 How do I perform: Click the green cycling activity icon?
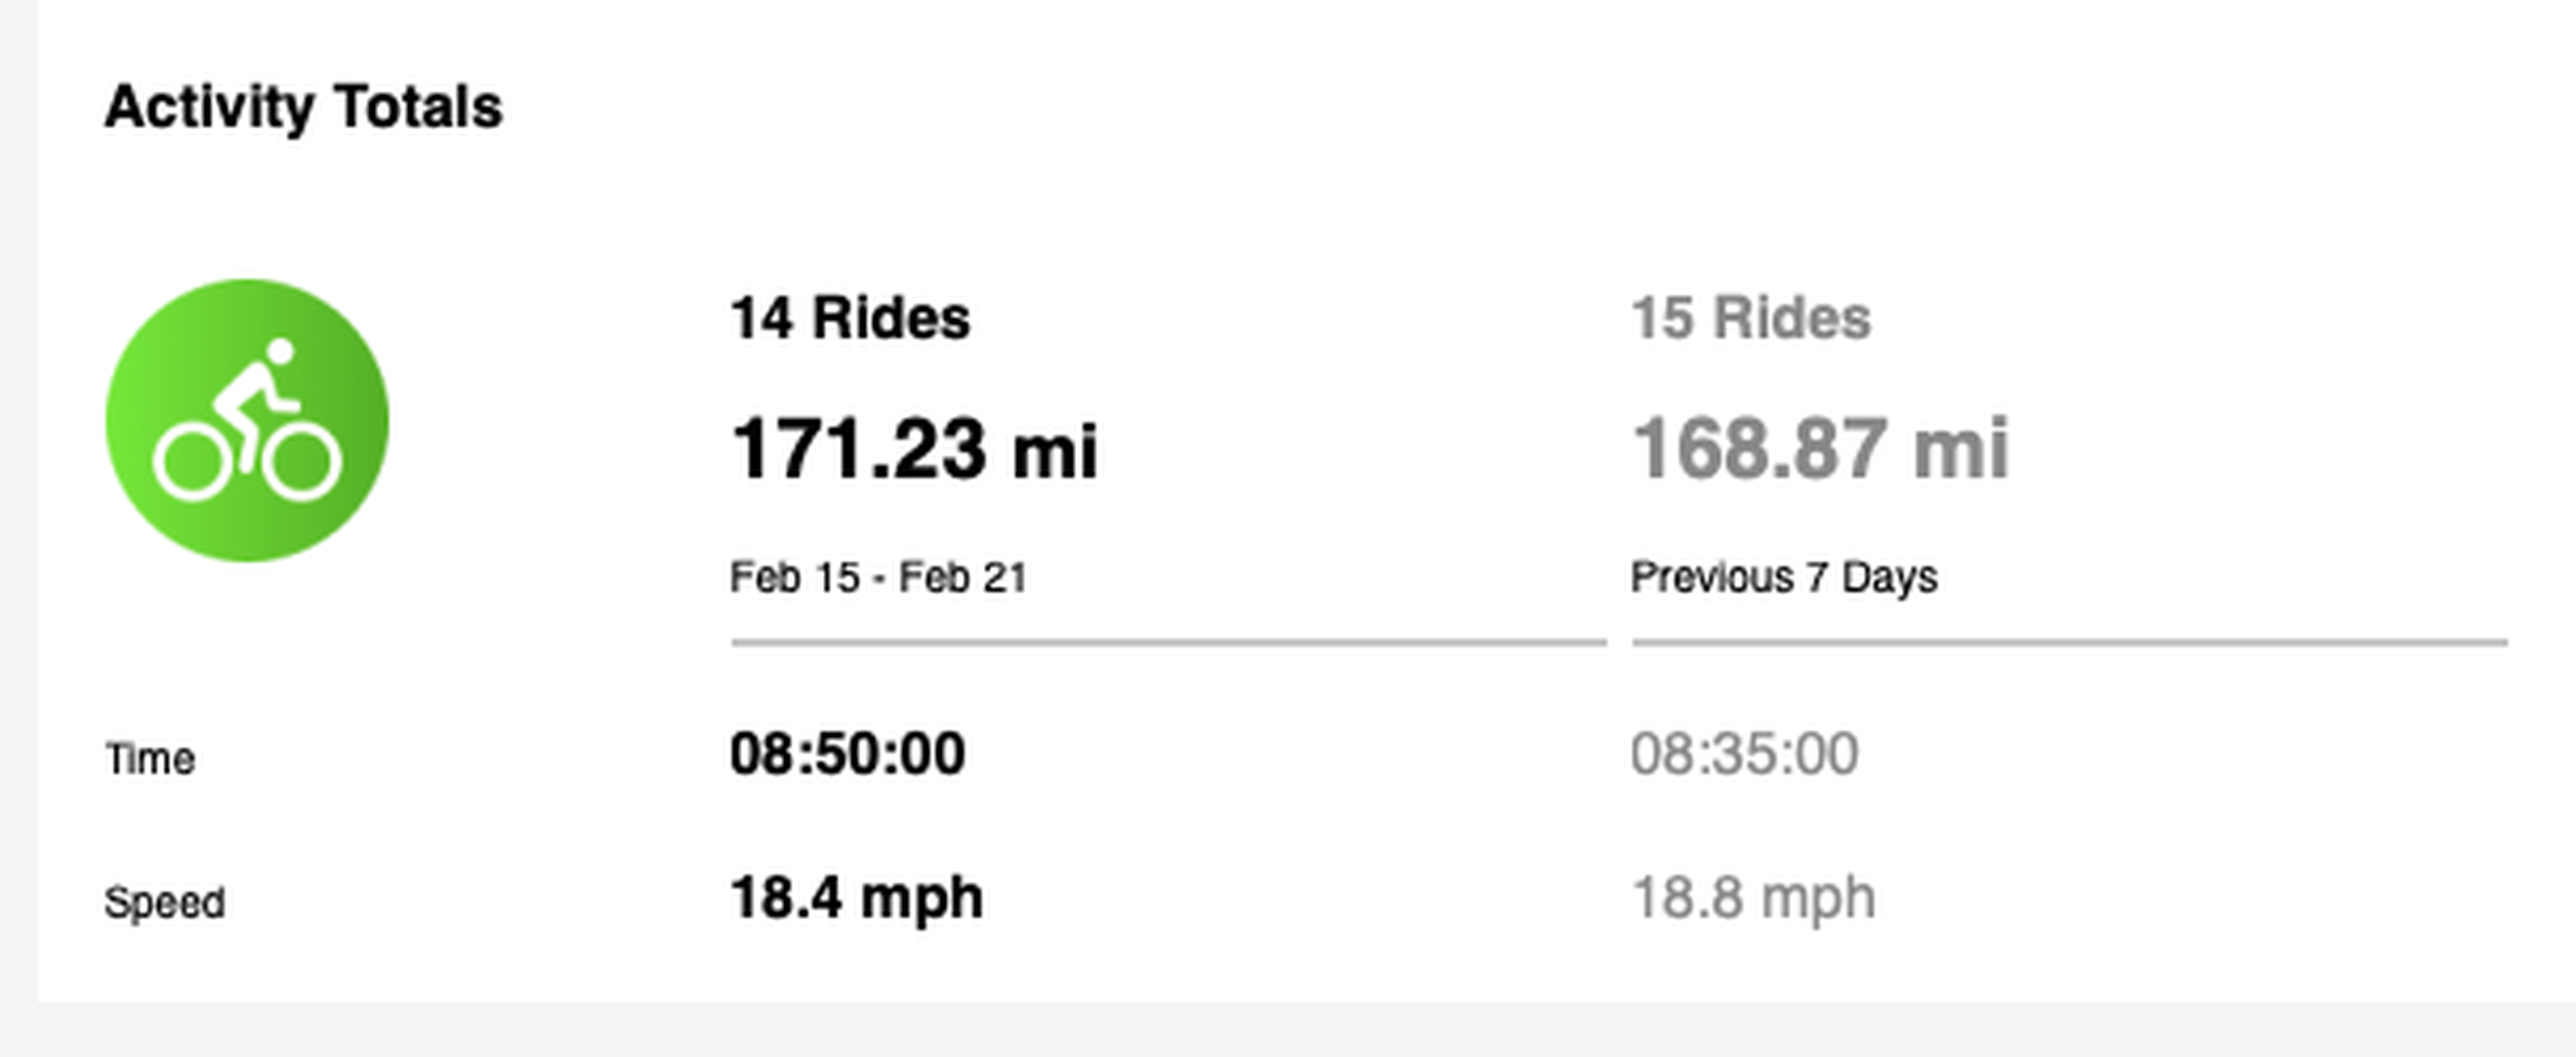(x=247, y=420)
